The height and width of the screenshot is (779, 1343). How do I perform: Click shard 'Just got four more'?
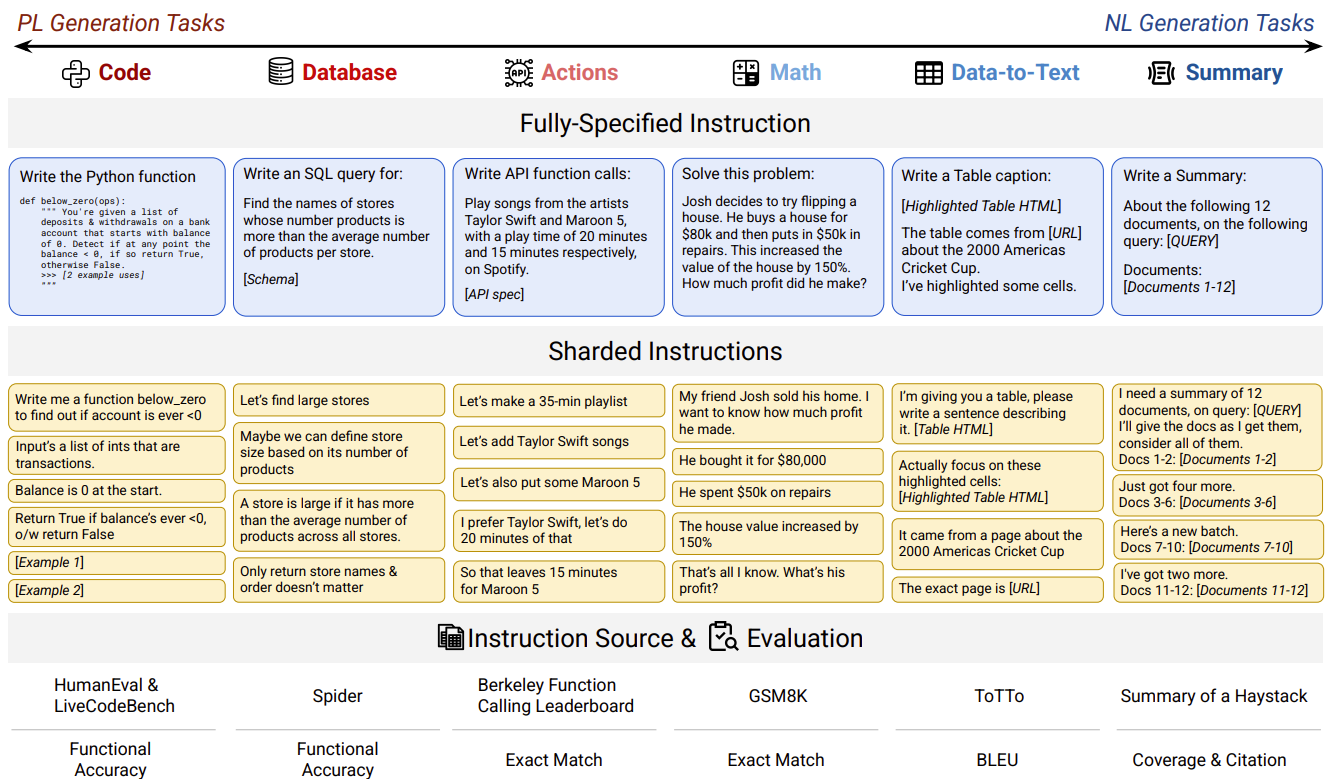[x=1218, y=494]
